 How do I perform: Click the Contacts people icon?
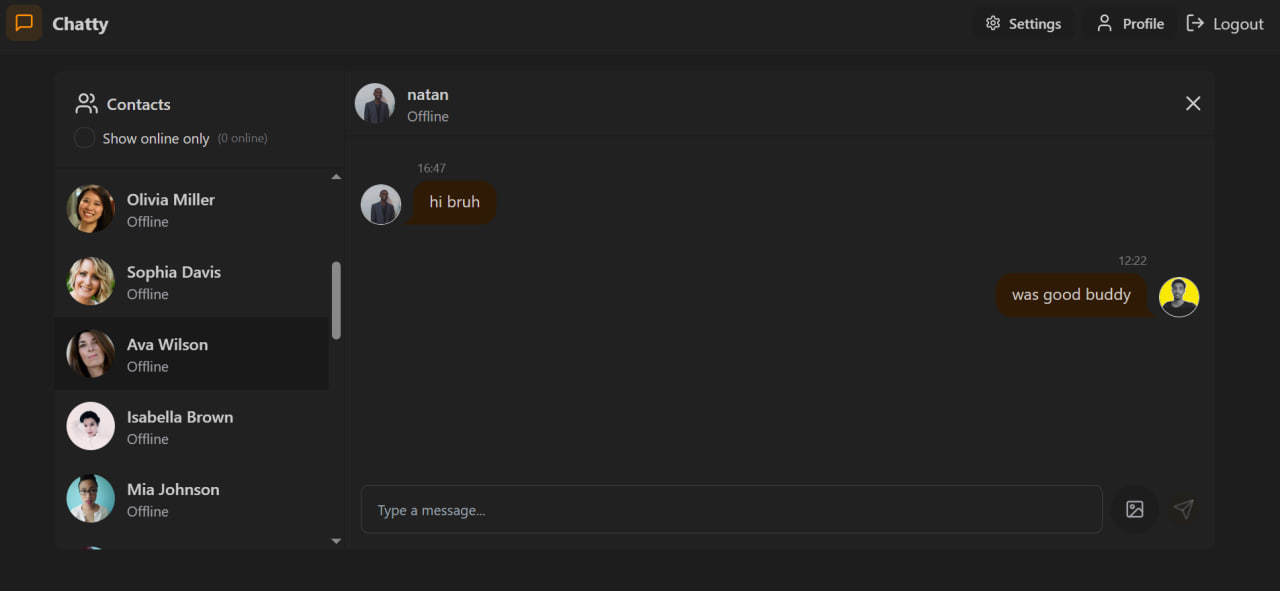86,104
